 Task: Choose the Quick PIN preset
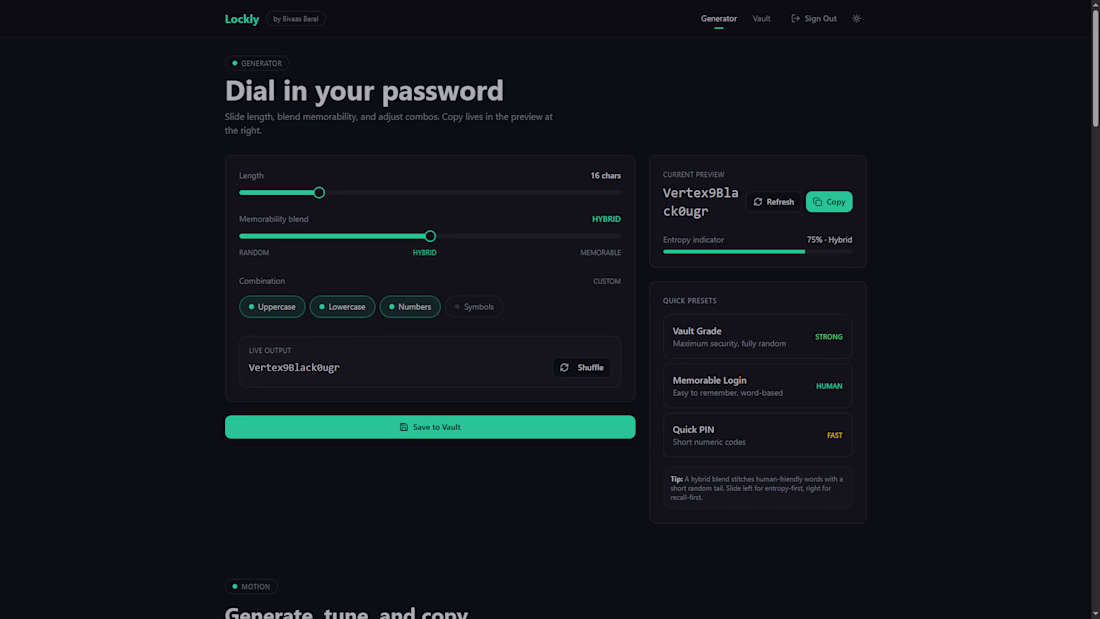coord(757,435)
